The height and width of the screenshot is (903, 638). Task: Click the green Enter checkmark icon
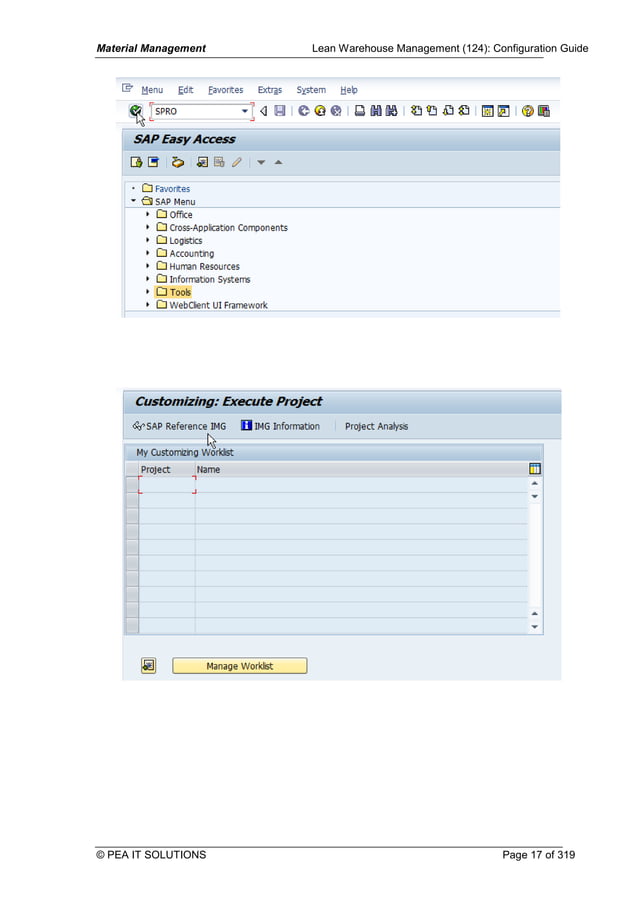pyautogui.click(x=135, y=110)
